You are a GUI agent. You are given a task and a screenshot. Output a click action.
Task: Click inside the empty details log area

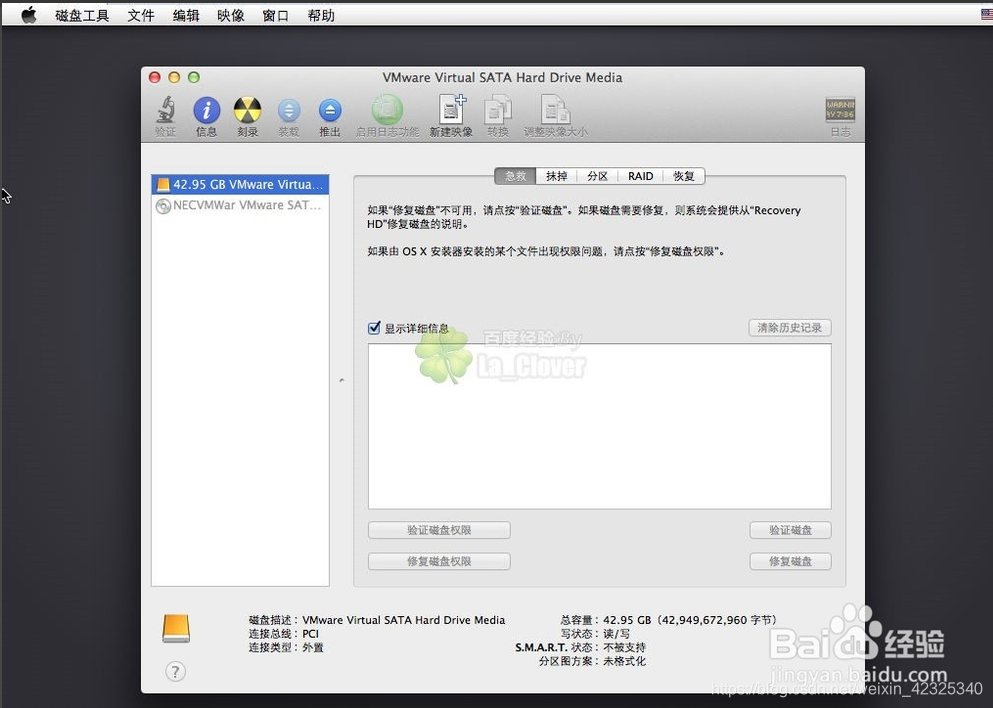pyautogui.click(x=599, y=426)
